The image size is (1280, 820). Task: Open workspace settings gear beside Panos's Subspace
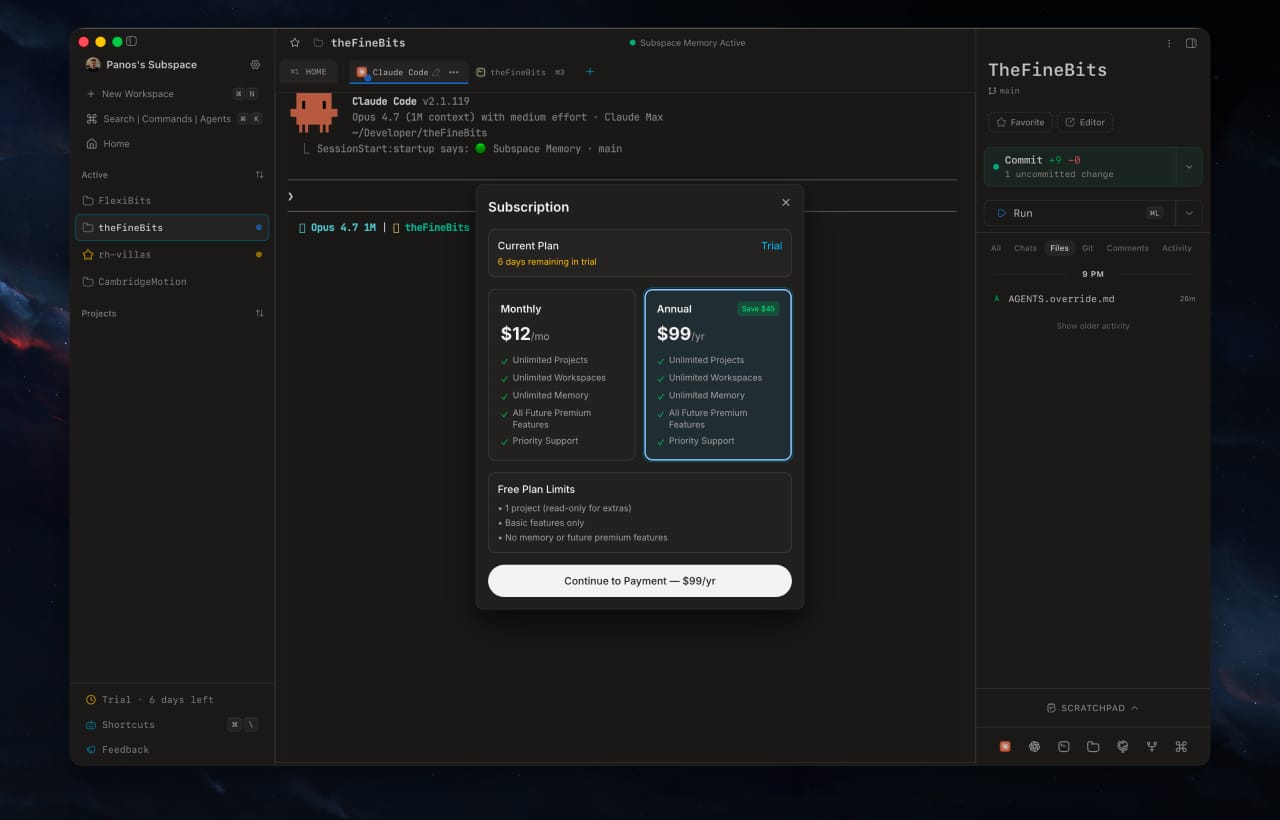pyautogui.click(x=255, y=64)
